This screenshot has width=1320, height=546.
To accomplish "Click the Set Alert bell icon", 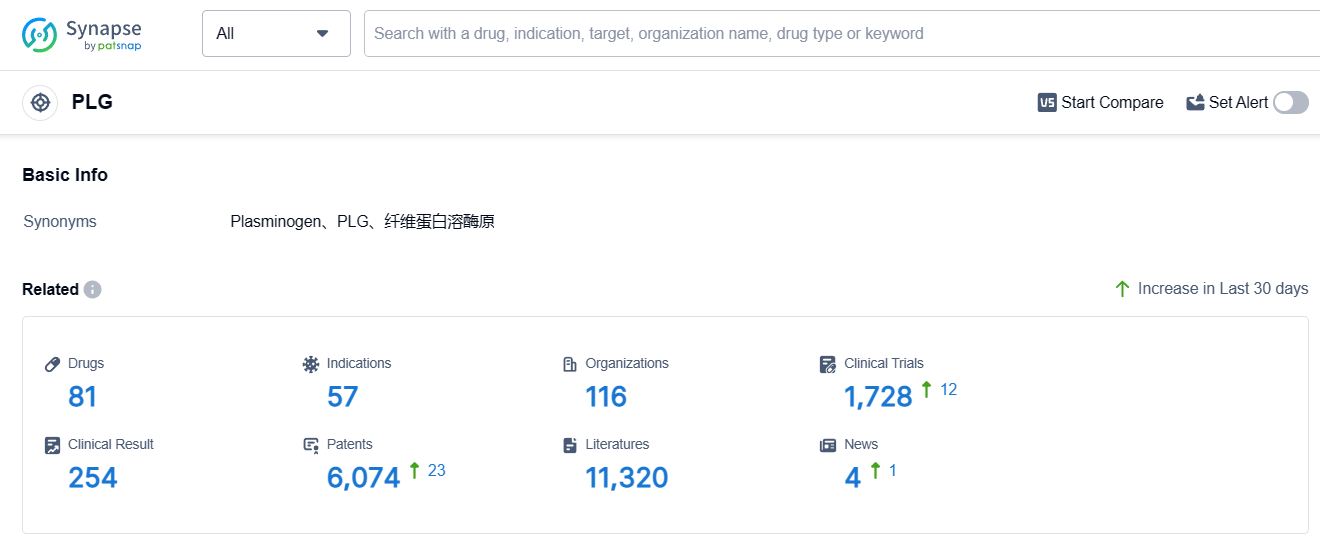I will tap(1195, 102).
